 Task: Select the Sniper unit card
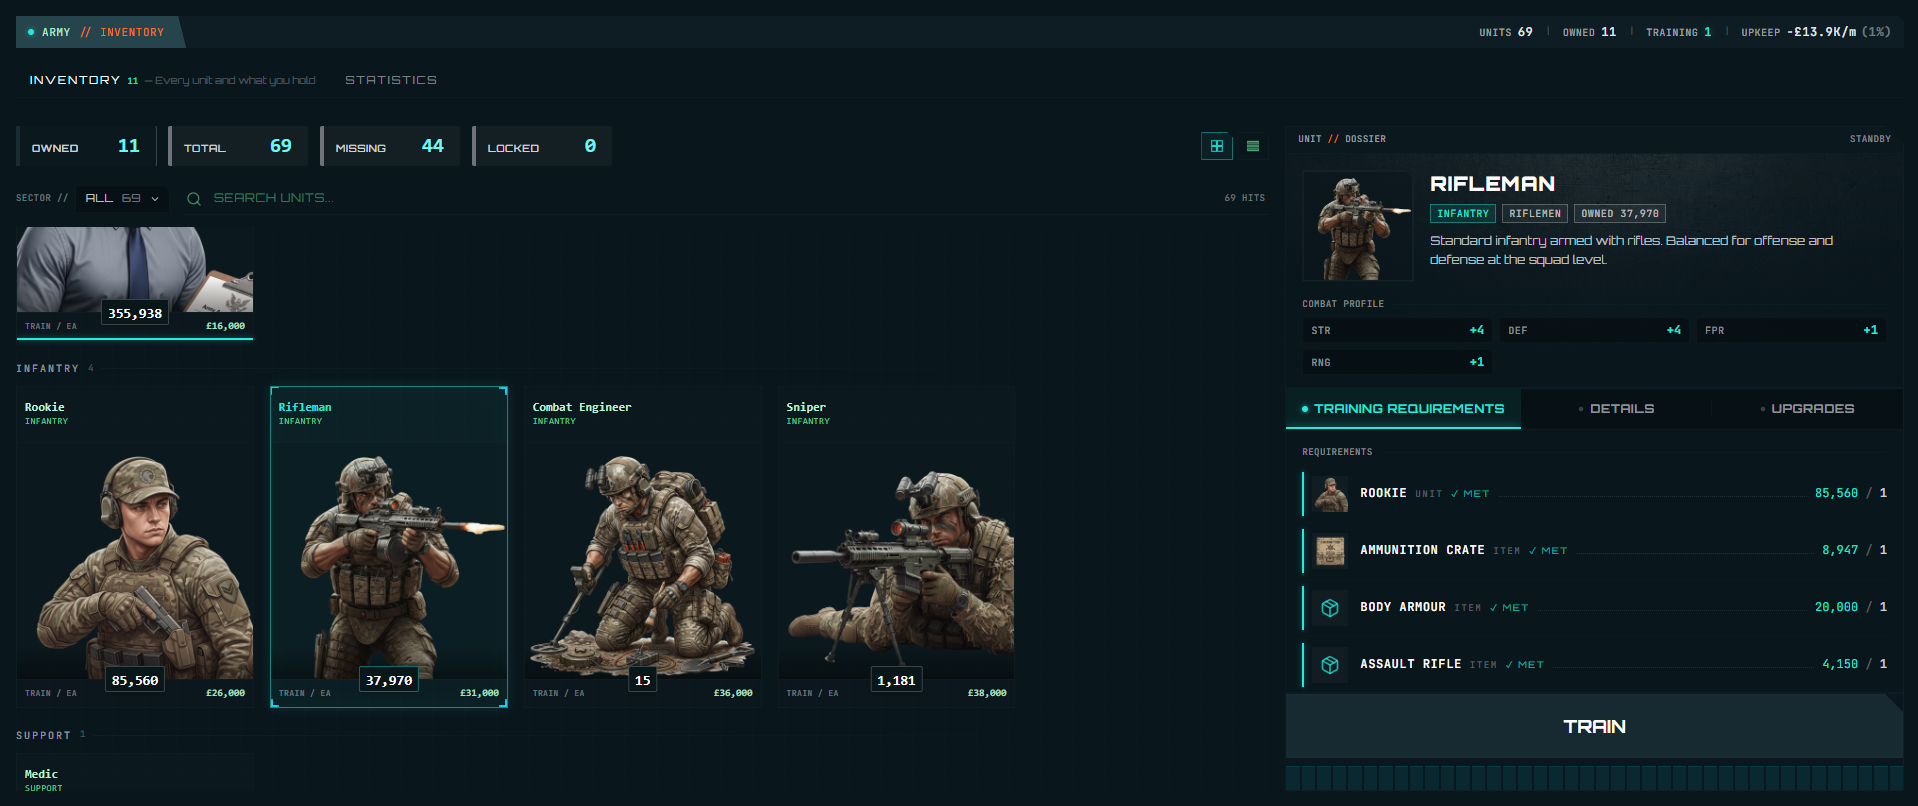(897, 547)
